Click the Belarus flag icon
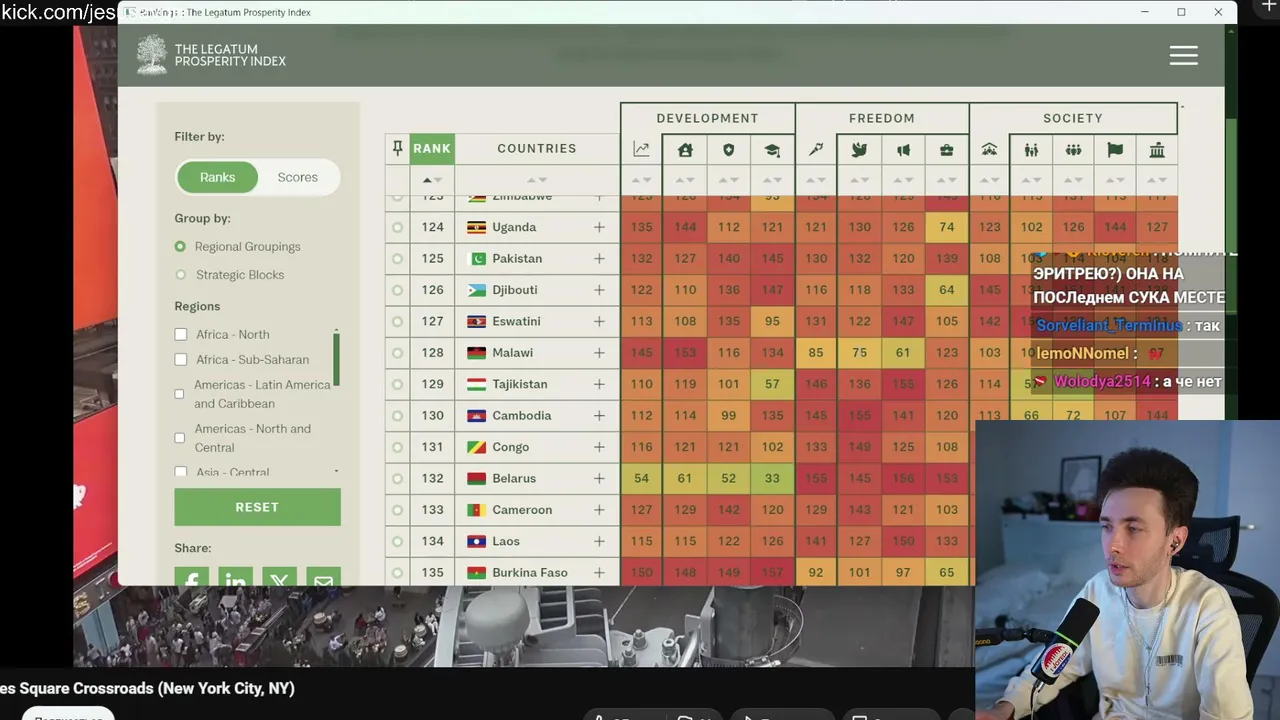 (x=476, y=478)
